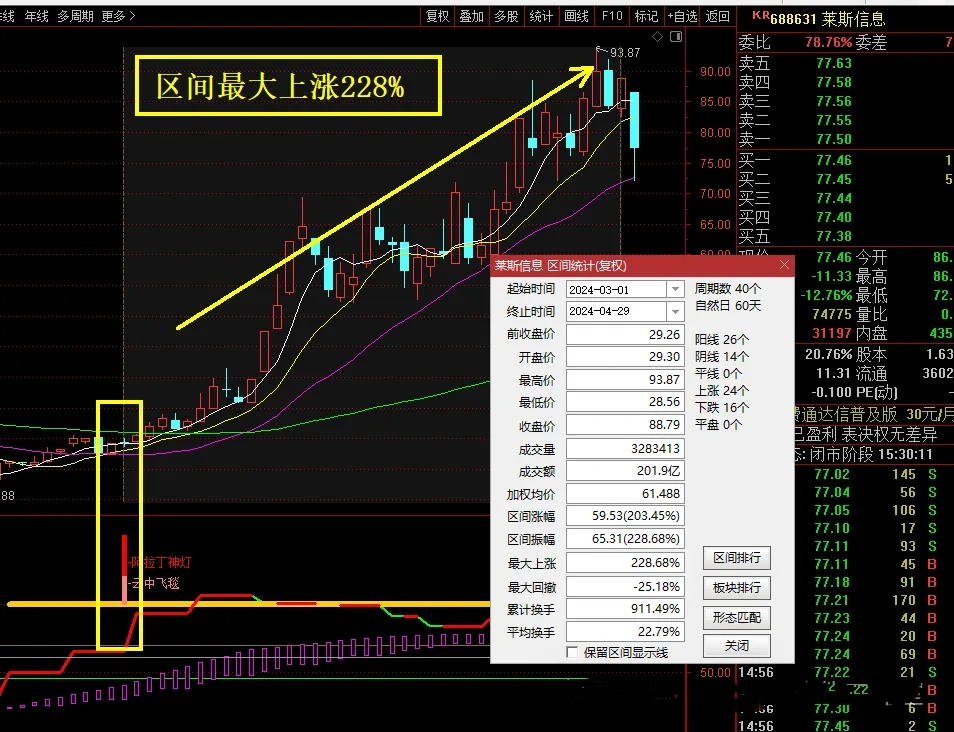Click the 标记 toolbar button
The width and height of the screenshot is (954, 732).
coord(646,16)
